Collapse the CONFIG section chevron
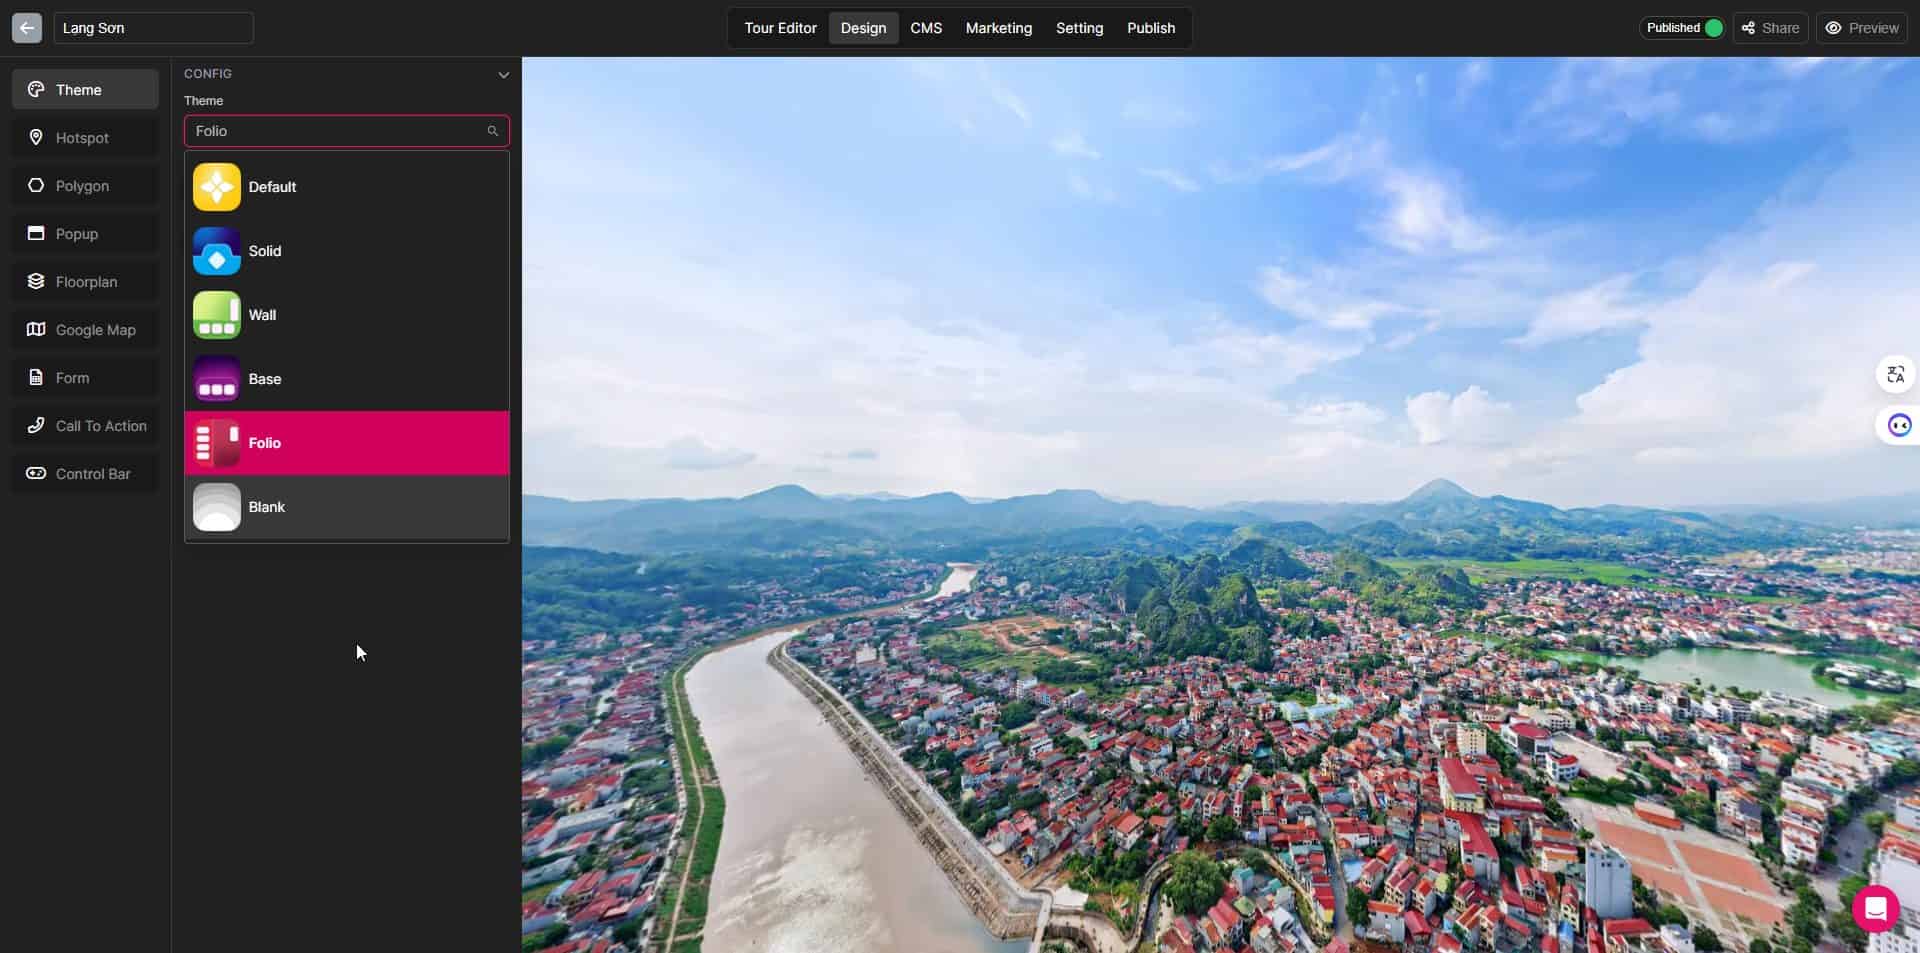Viewport: 1920px width, 953px height. 503,75
